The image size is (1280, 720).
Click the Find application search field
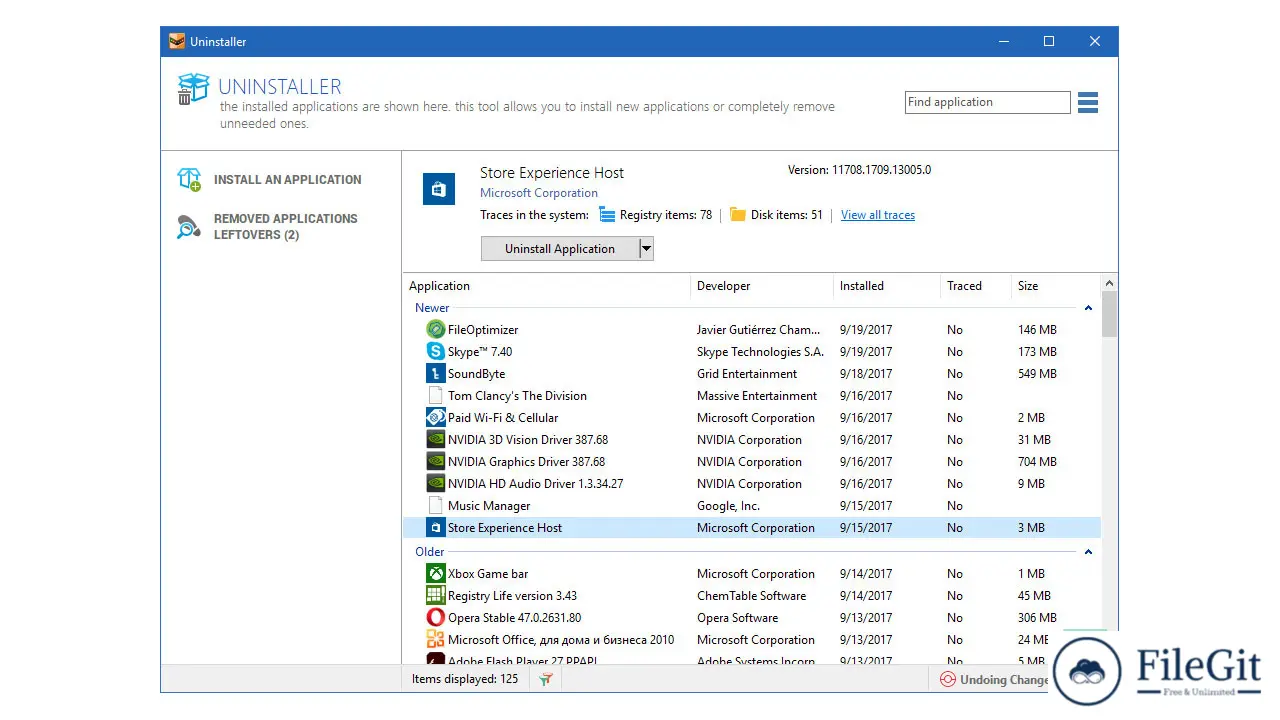tap(987, 102)
